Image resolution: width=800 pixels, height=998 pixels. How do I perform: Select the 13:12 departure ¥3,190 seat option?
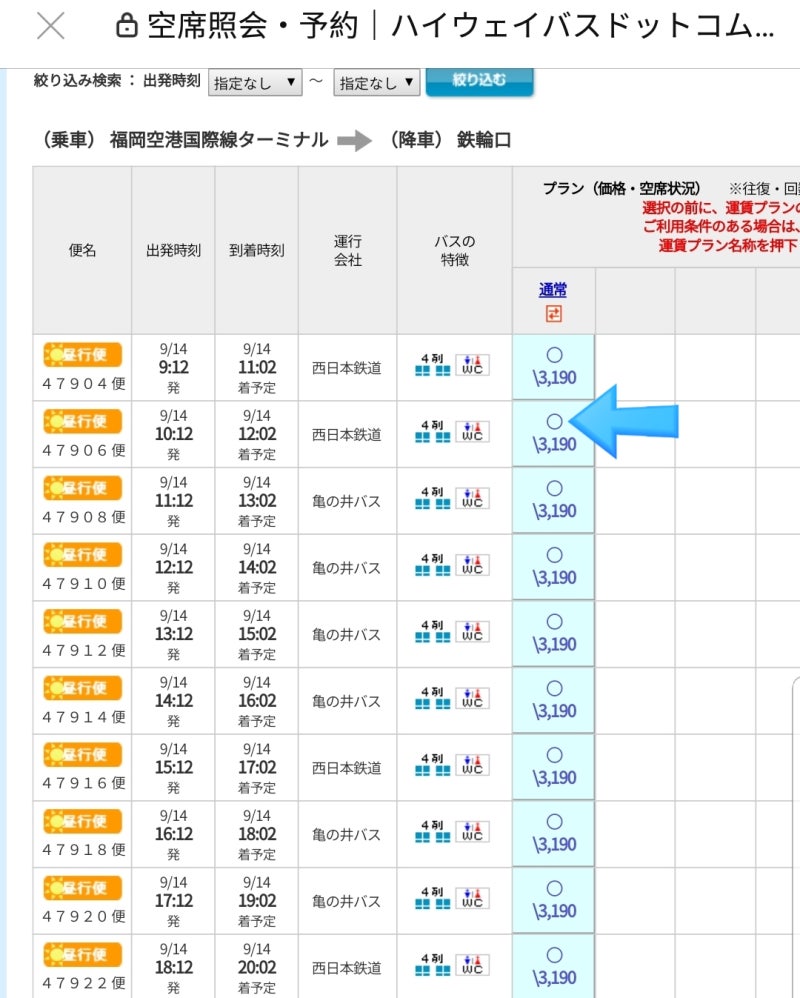click(554, 634)
